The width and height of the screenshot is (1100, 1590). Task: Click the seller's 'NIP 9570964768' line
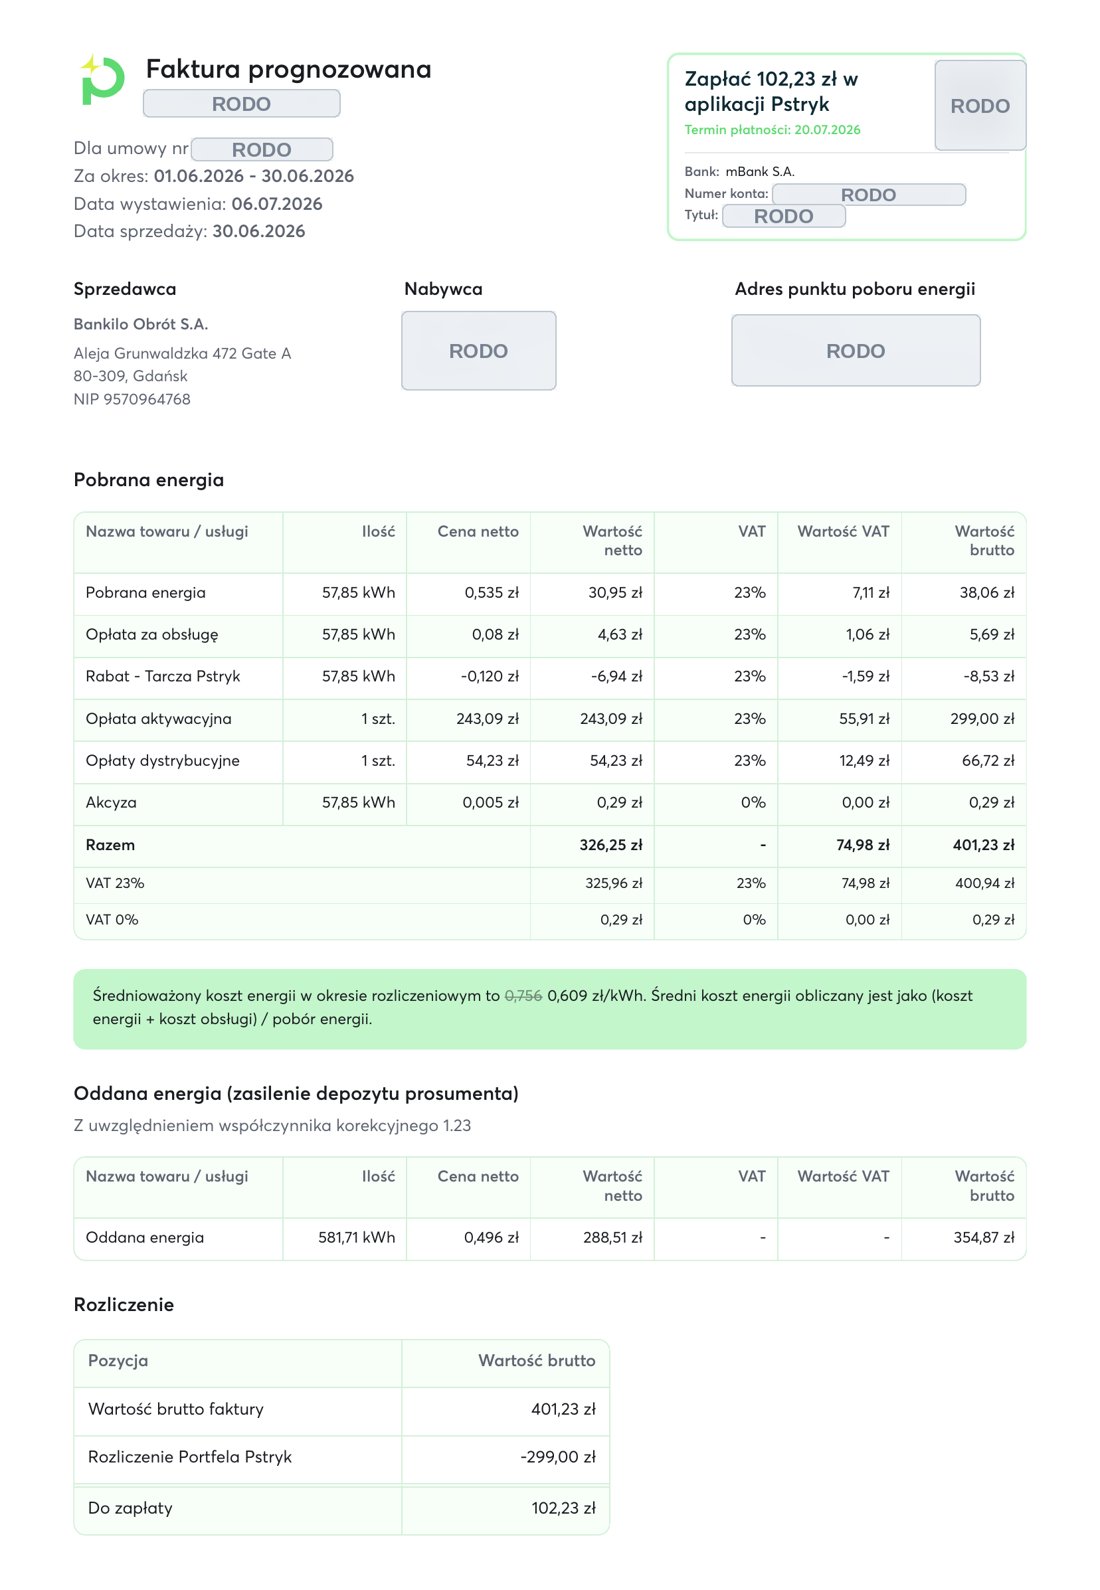pyautogui.click(x=132, y=399)
